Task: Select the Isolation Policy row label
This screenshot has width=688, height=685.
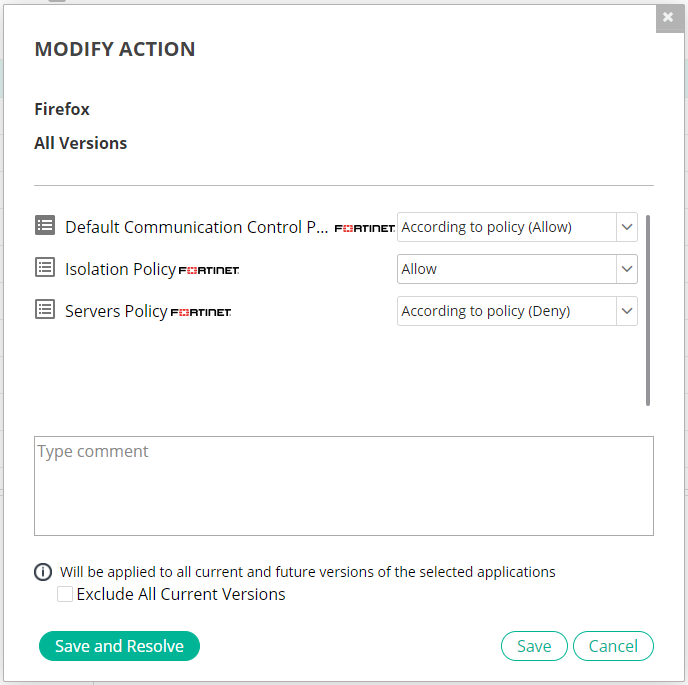Action: point(120,269)
